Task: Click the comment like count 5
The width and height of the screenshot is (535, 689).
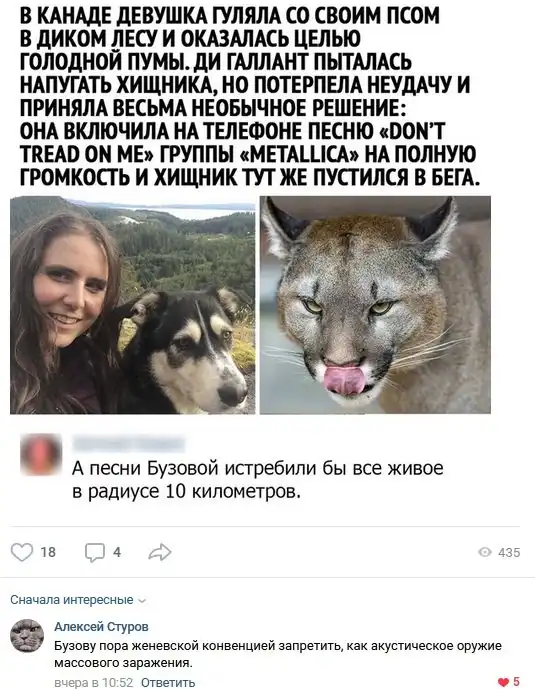Action: [x=516, y=682]
